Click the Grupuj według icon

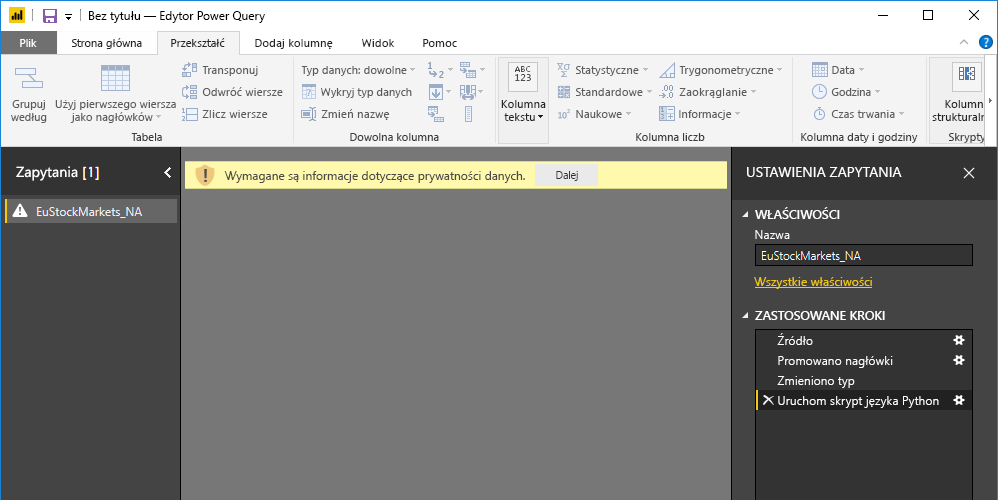coord(29,78)
